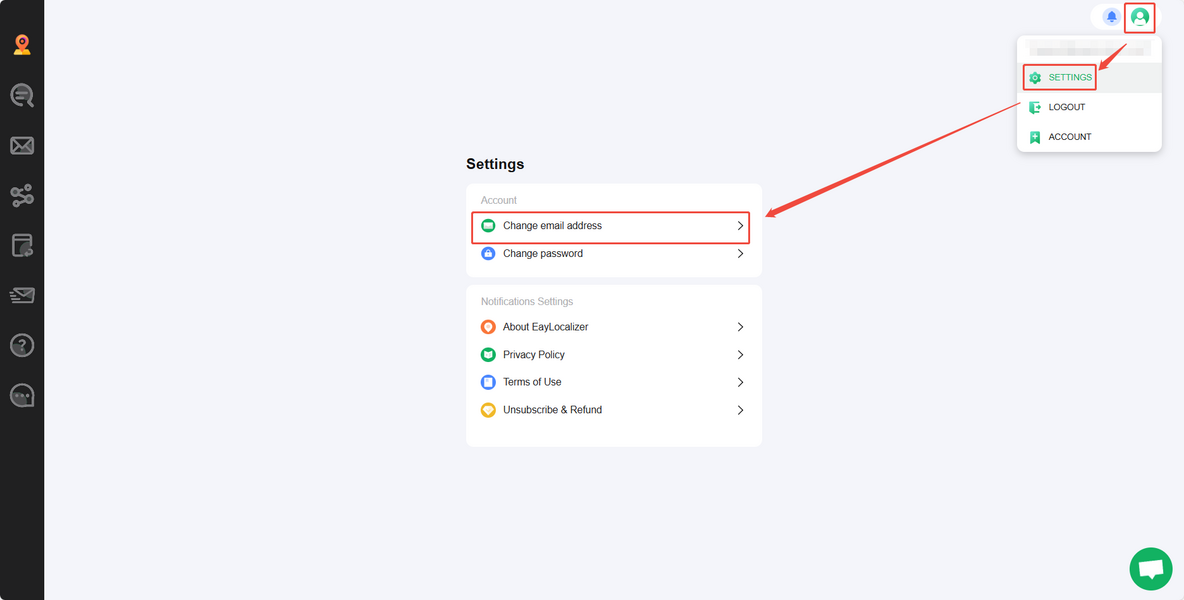Expand the Privacy Policy chevron arrow

(740, 355)
